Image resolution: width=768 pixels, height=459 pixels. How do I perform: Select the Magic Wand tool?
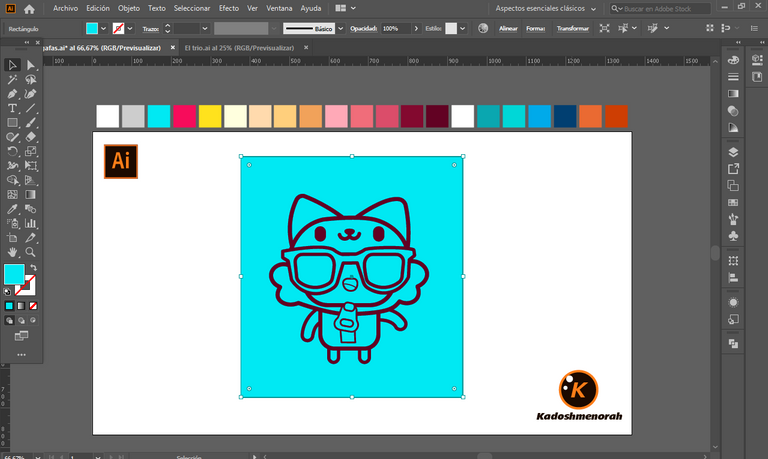[x=12, y=79]
